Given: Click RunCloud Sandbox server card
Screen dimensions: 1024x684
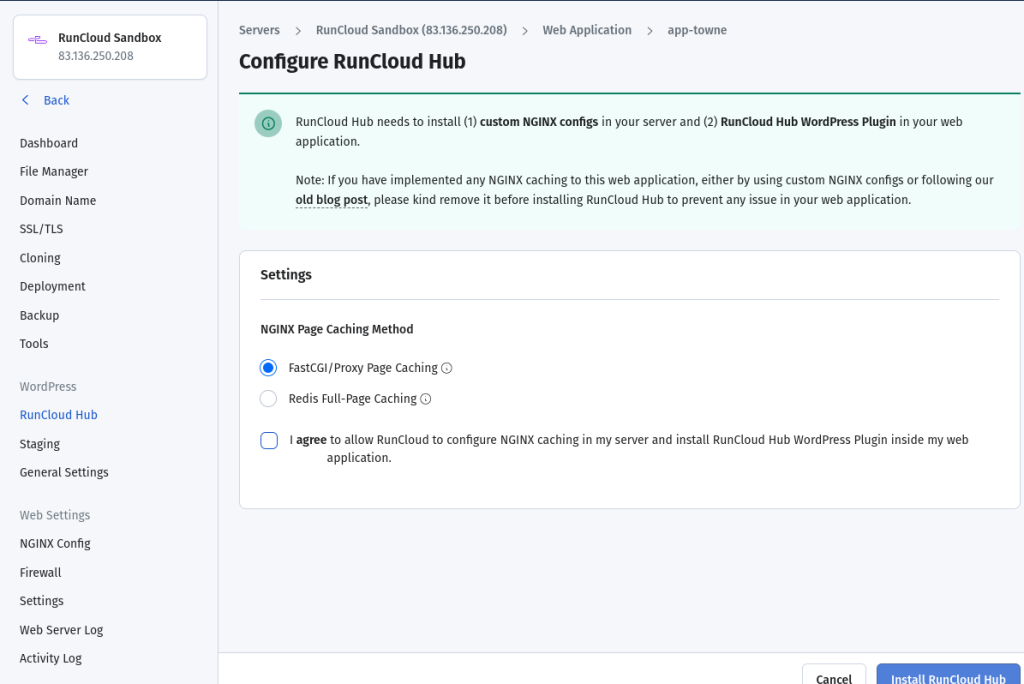Looking at the screenshot, I should tap(110, 47).
